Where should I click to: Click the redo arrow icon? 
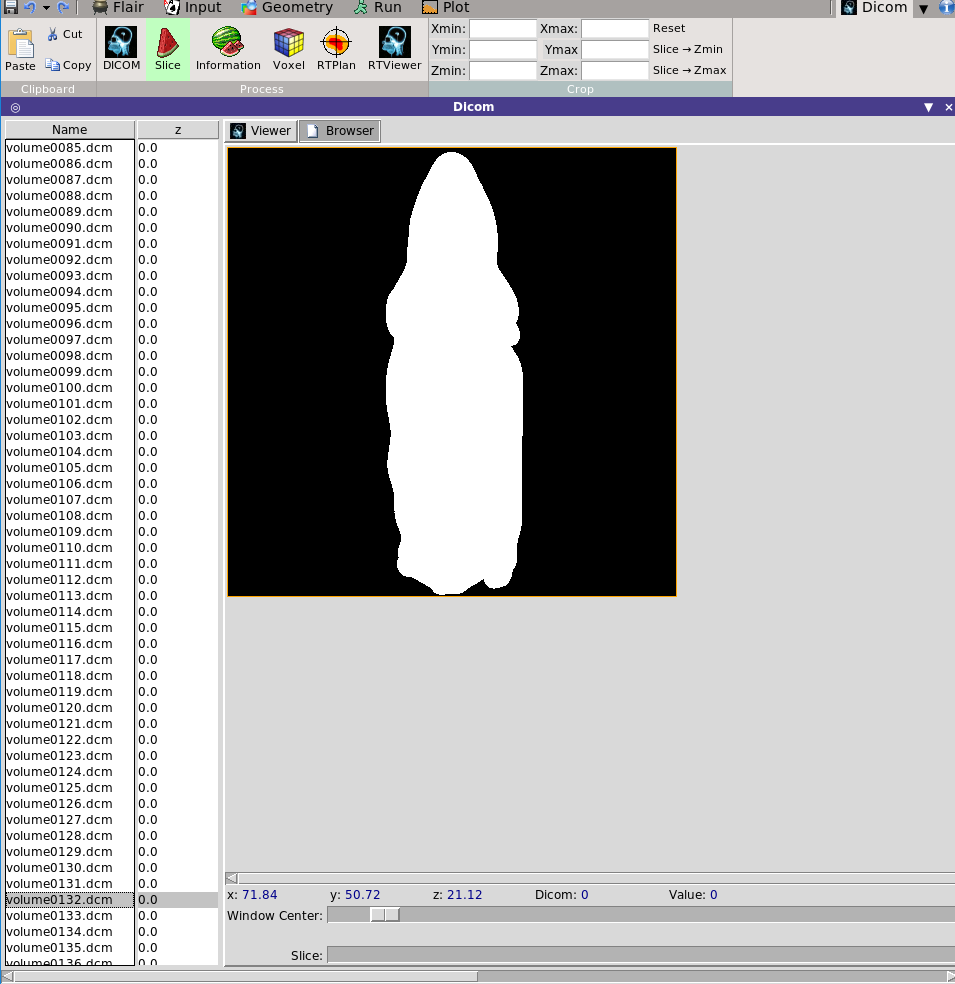click(63, 8)
